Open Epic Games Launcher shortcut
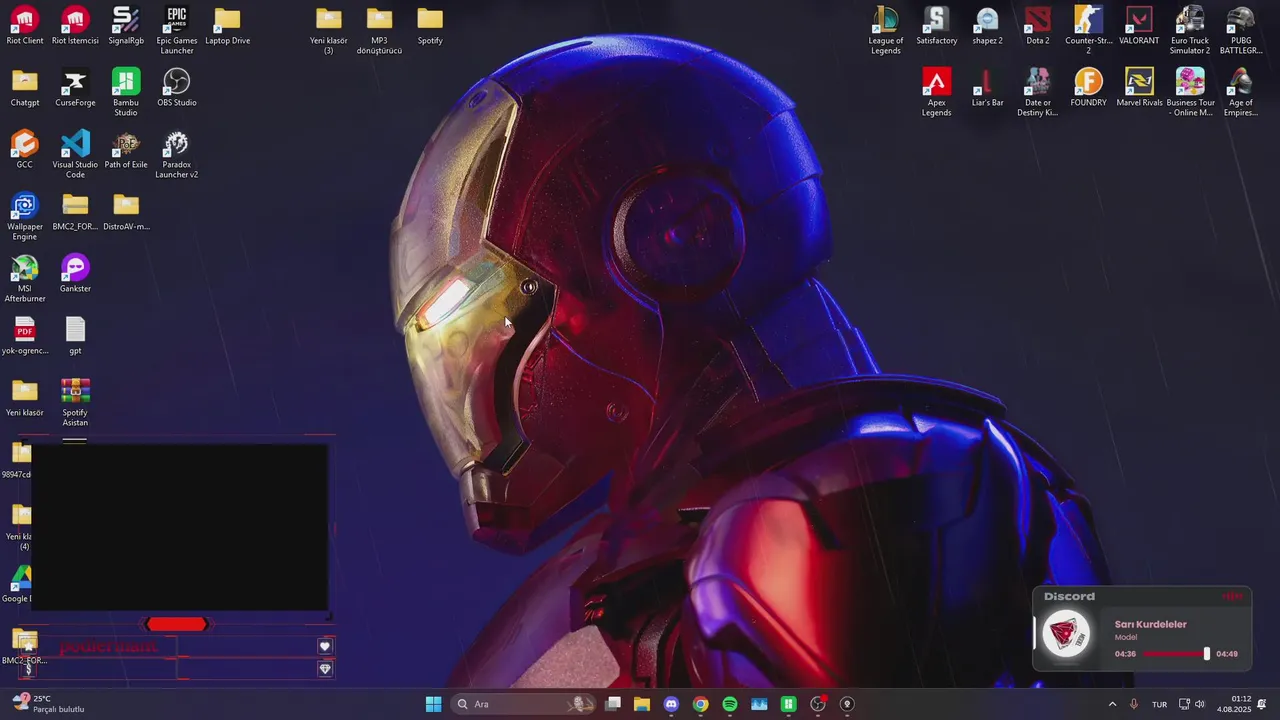1280x720 pixels. pyautogui.click(x=177, y=30)
